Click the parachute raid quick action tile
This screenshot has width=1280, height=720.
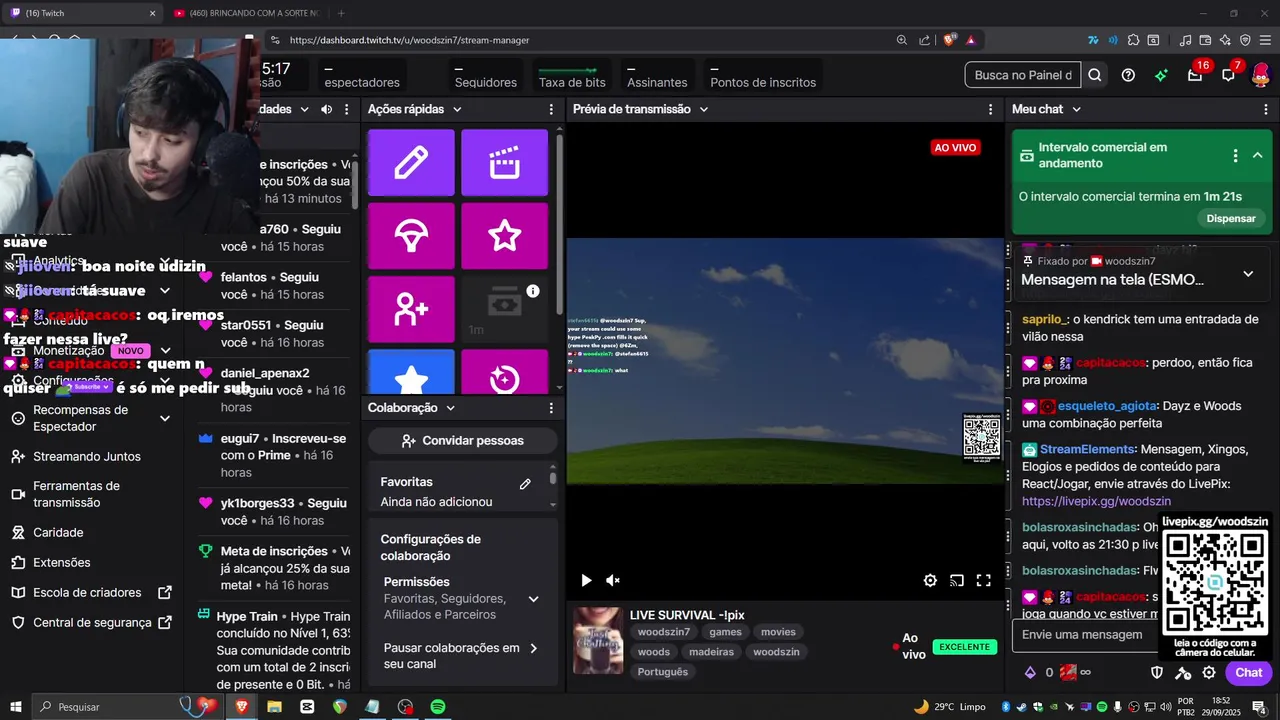pos(411,236)
